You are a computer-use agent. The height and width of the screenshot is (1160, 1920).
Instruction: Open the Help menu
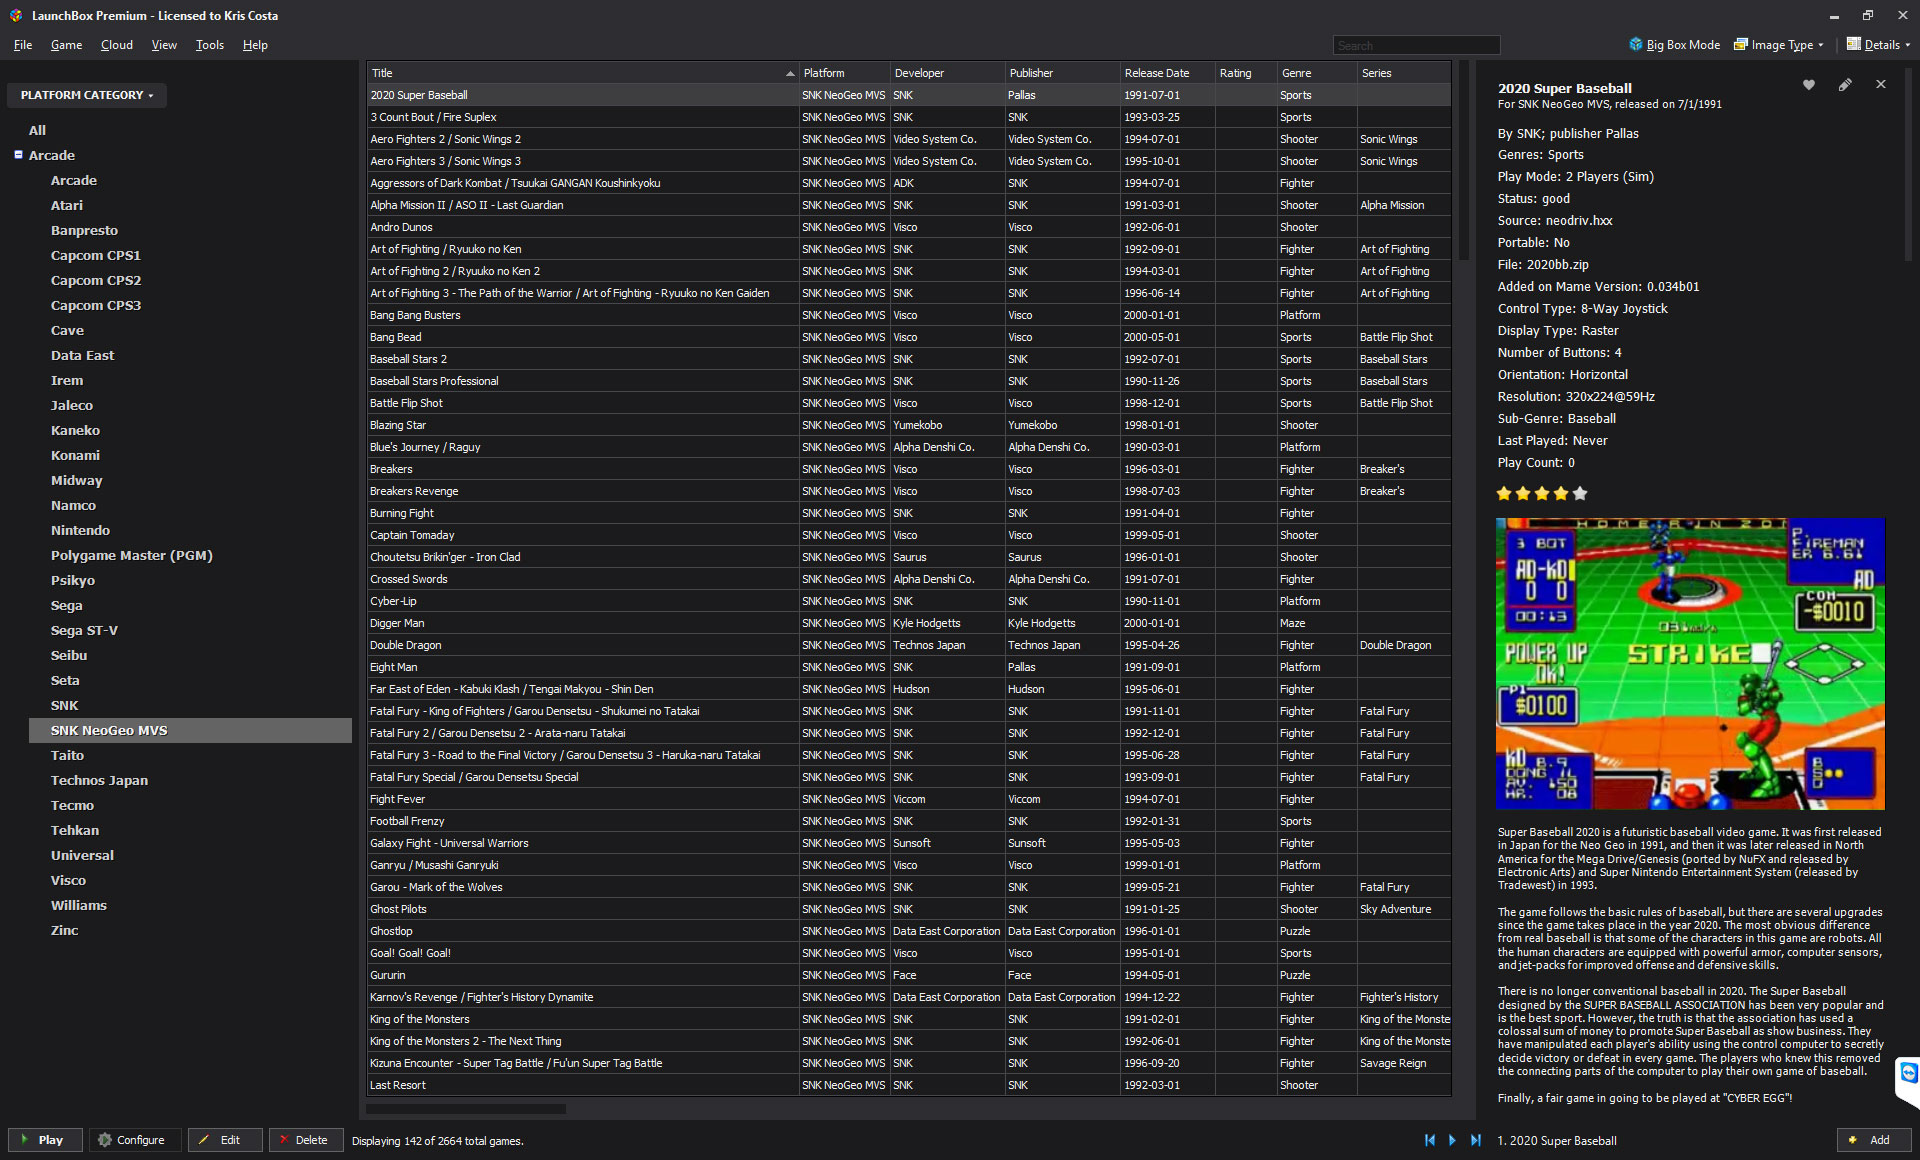click(255, 45)
